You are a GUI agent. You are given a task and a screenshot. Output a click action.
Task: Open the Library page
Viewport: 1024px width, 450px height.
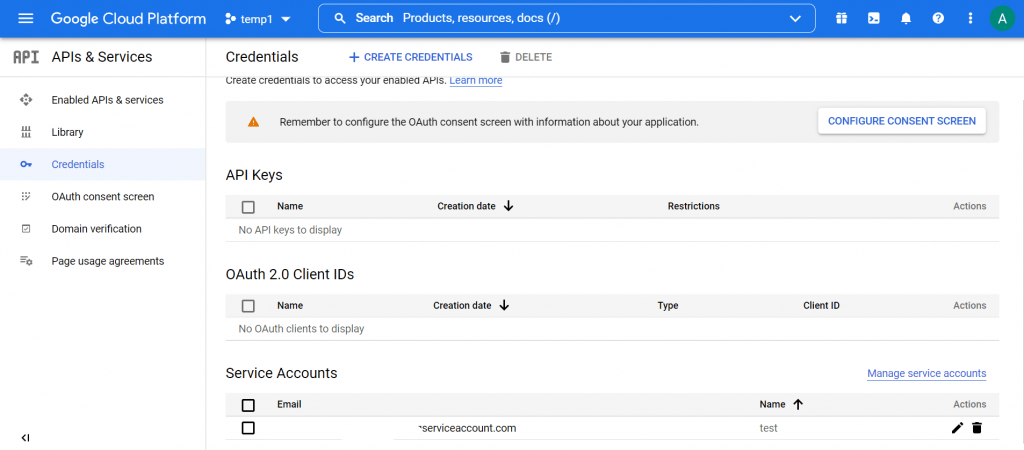click(x=67, y=133)
